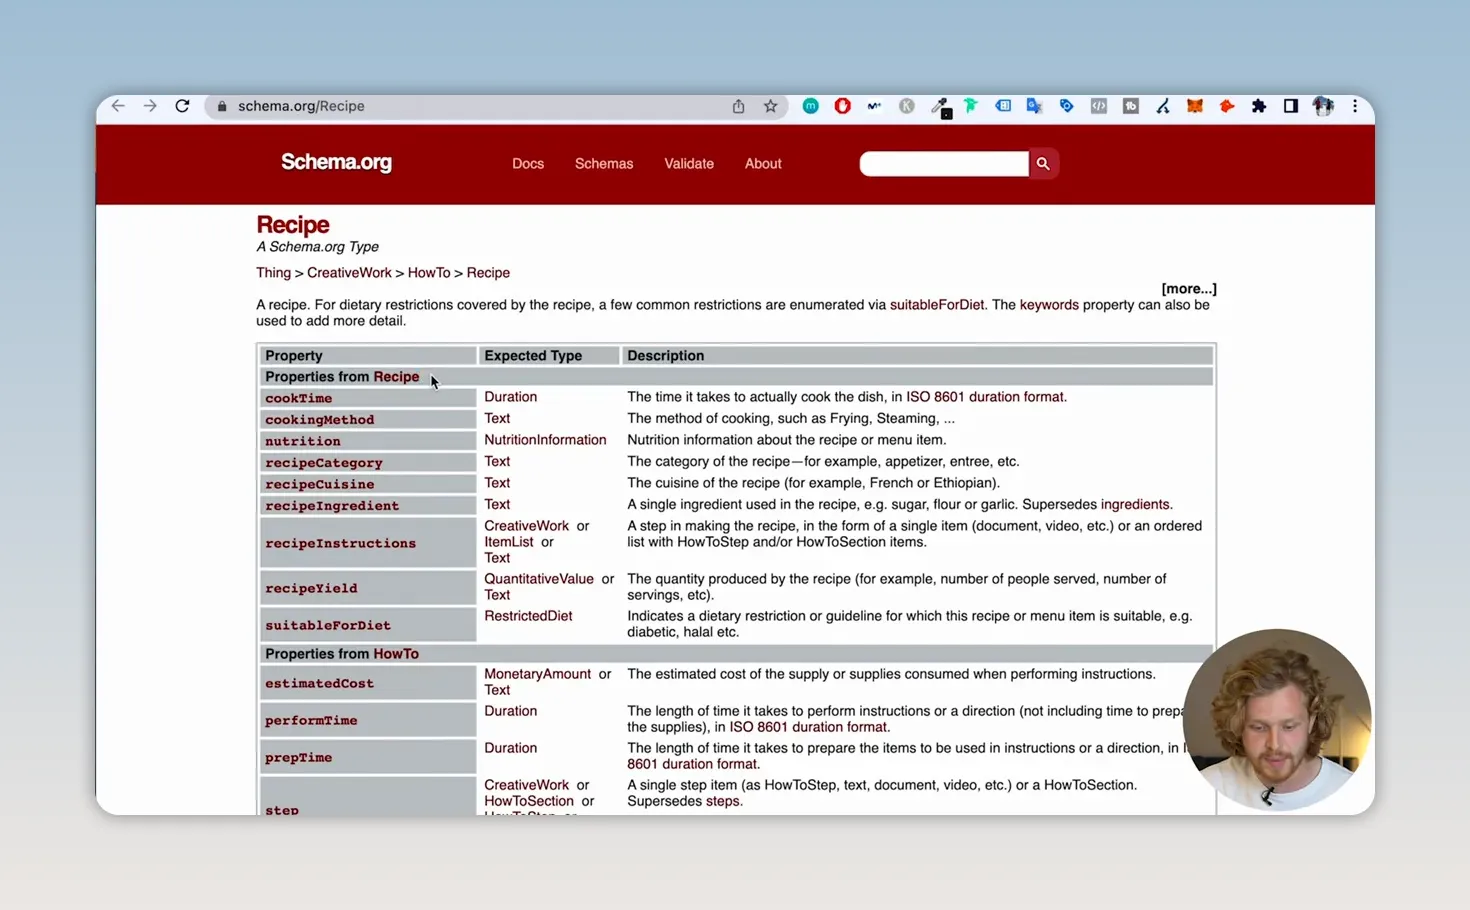Click Recipe link in 'Properties from Recipe' header
This screenshot has height=910, width=1470.
click(x=396, y=377)
